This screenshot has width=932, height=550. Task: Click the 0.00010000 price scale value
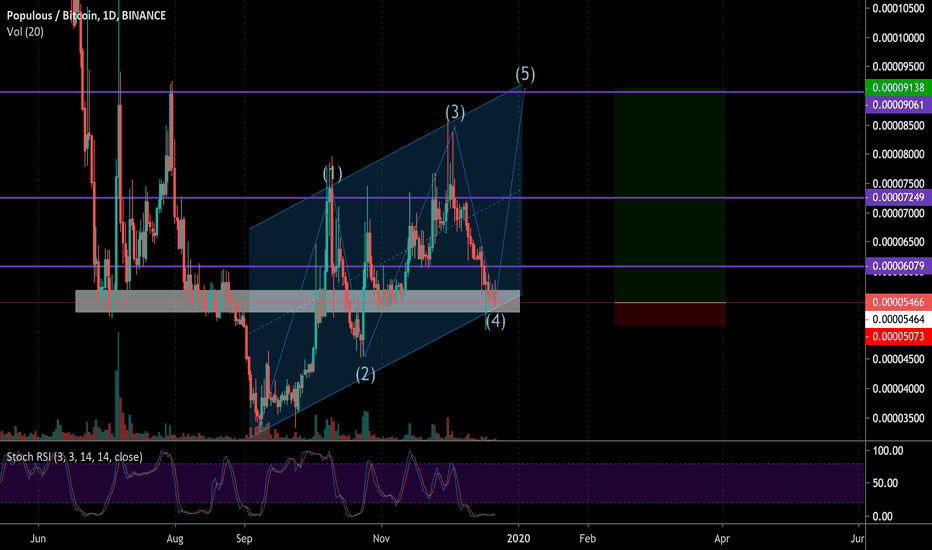(898, 37)
